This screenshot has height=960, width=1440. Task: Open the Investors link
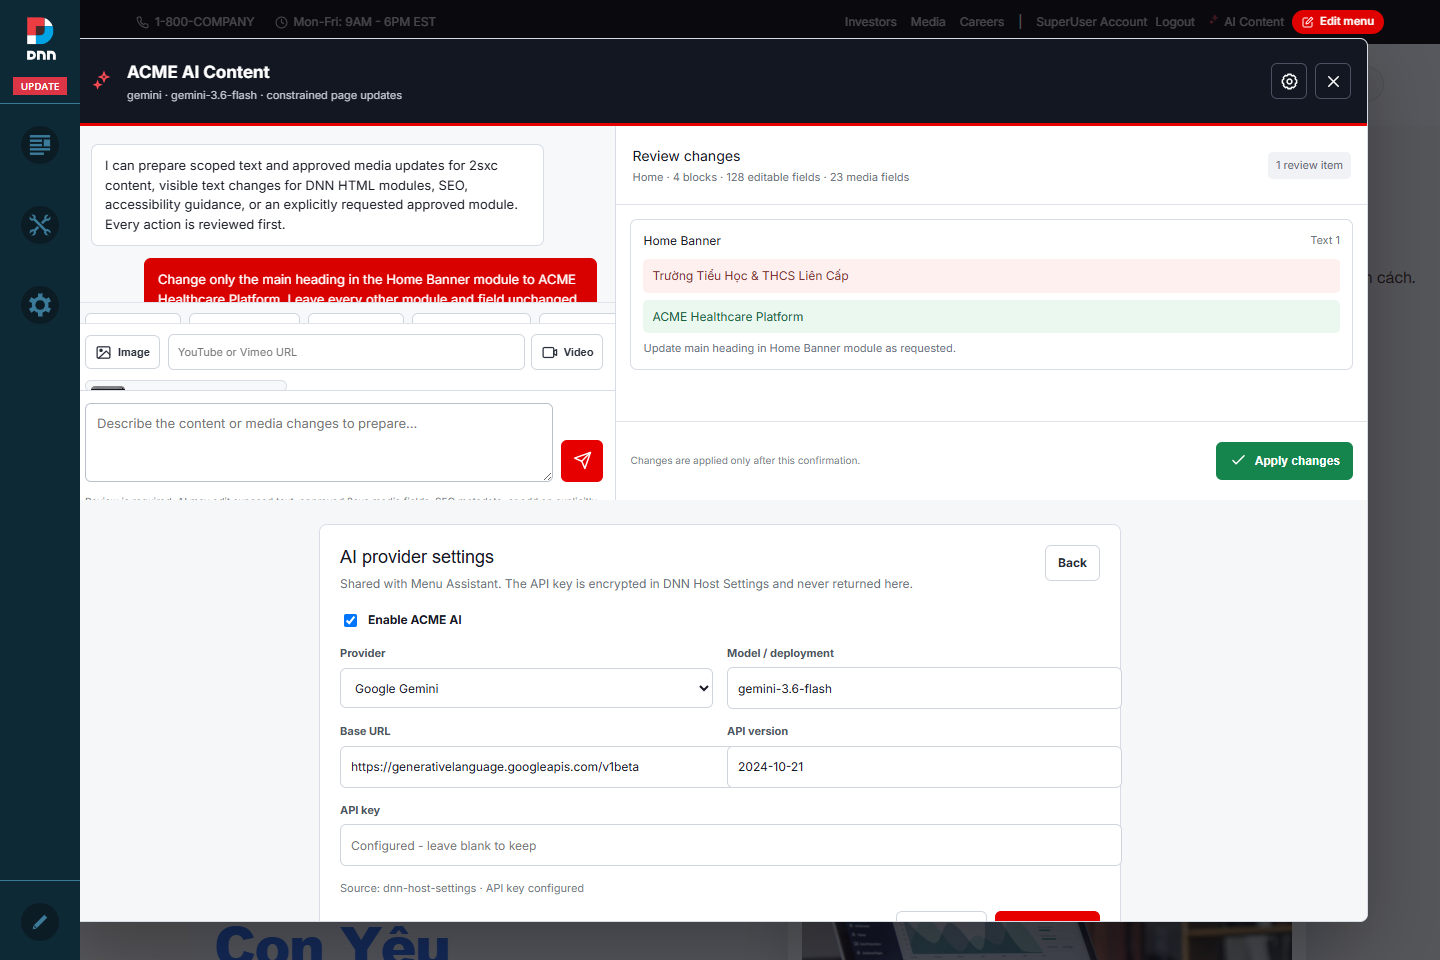[870, 22]
